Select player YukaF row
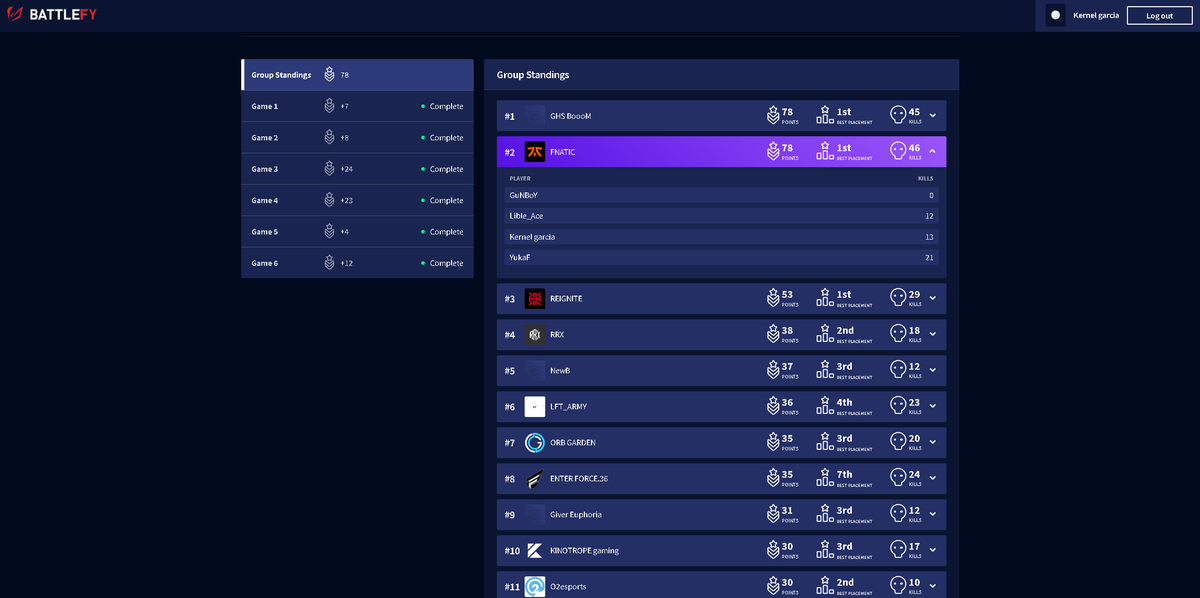Screen dimensions: 1200x598 click(x=721, y=257)
